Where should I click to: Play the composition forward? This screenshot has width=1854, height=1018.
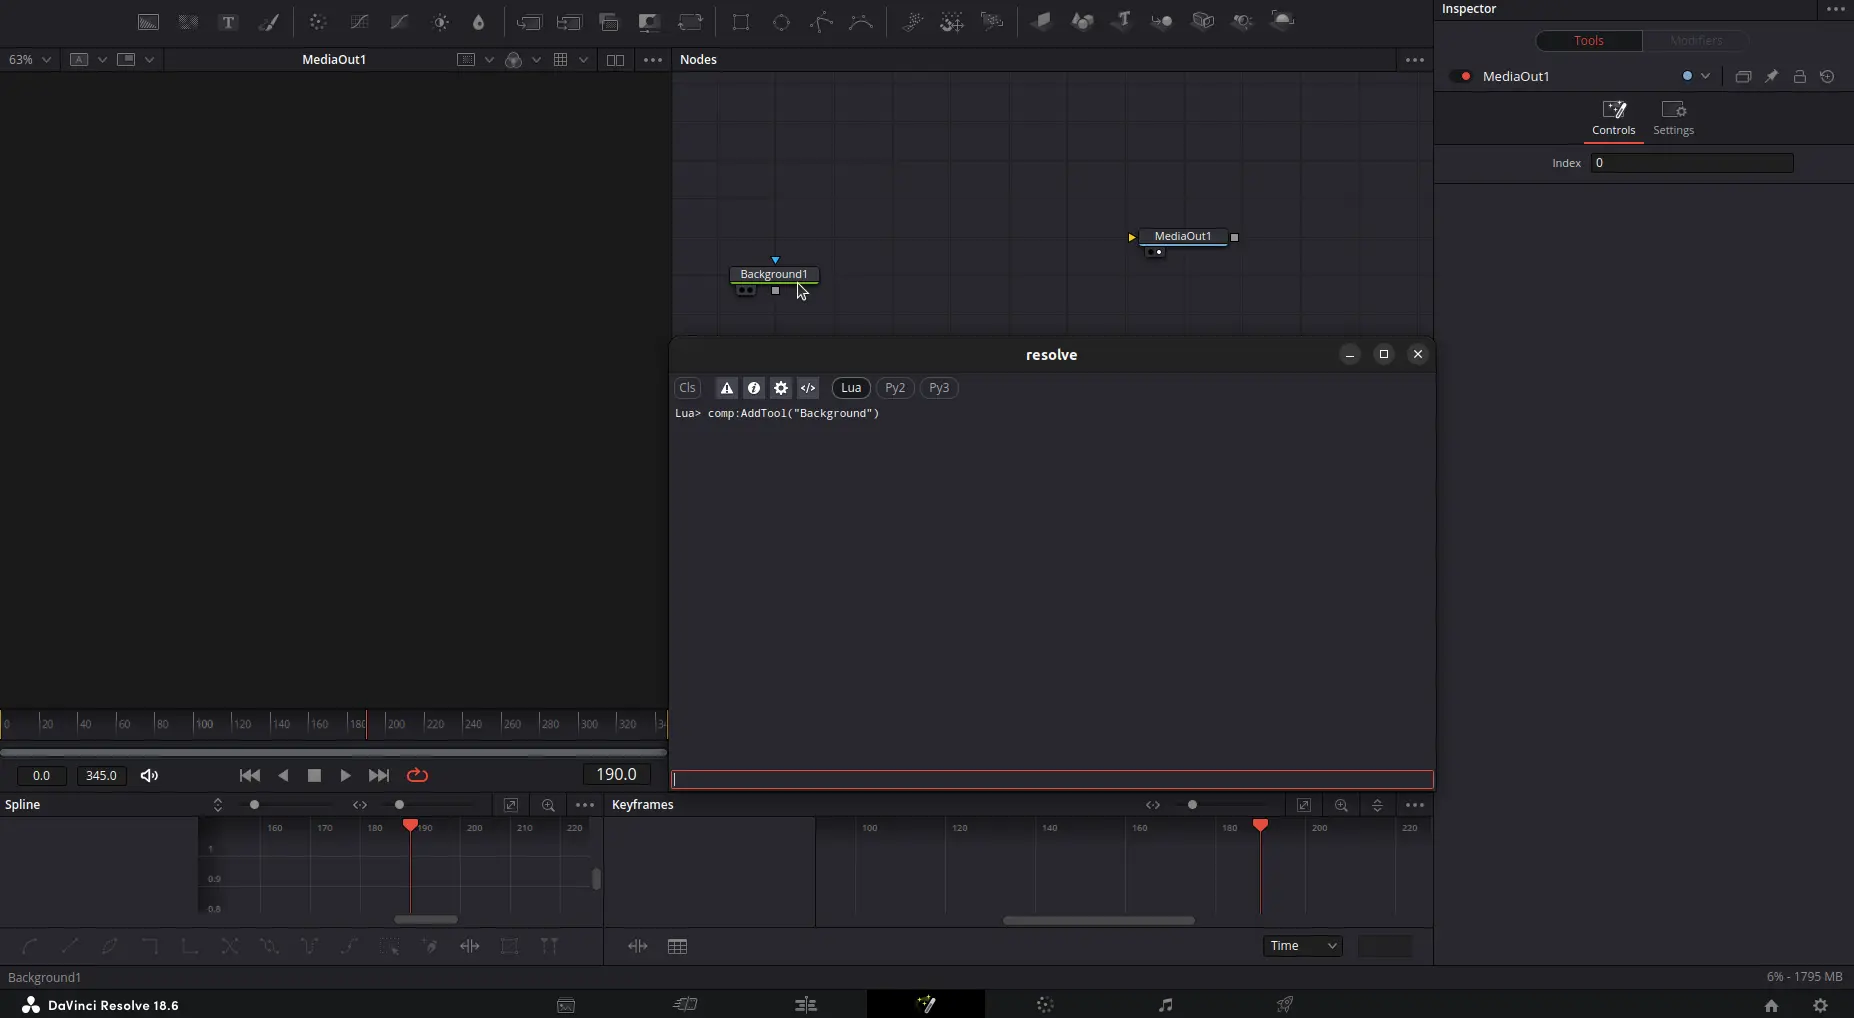coord(346,775)
